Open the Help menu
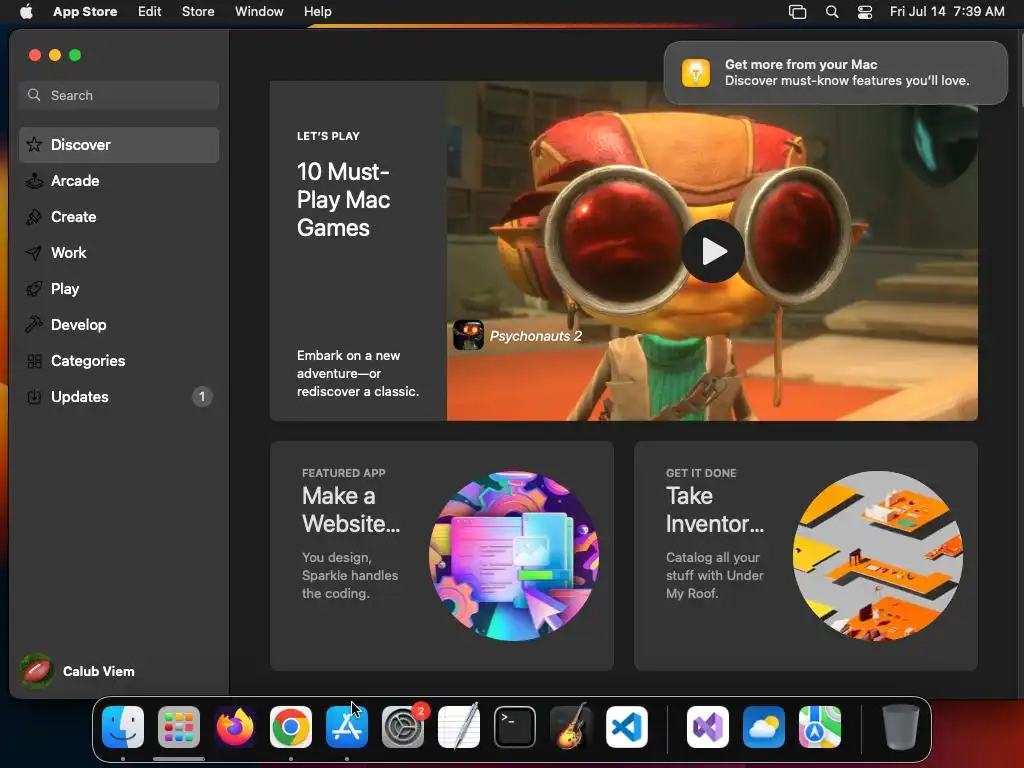The height and width of the screenshot is (768, 1024). (317, 11)
